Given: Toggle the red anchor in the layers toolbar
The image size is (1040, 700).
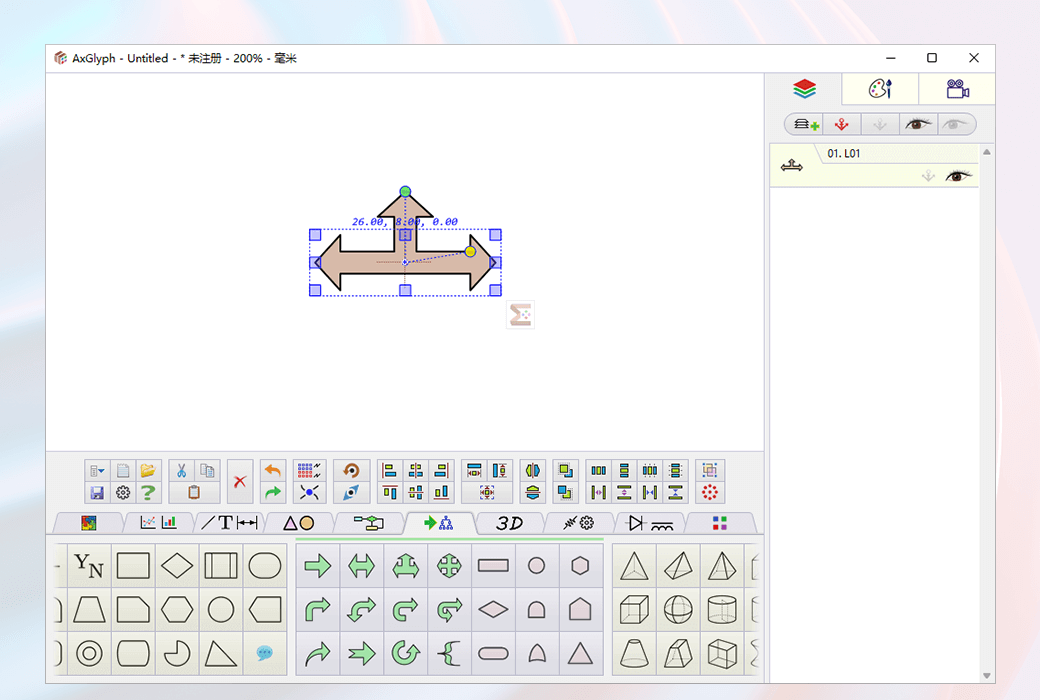Looking at the screenshot, I should [x=842, y=123].
